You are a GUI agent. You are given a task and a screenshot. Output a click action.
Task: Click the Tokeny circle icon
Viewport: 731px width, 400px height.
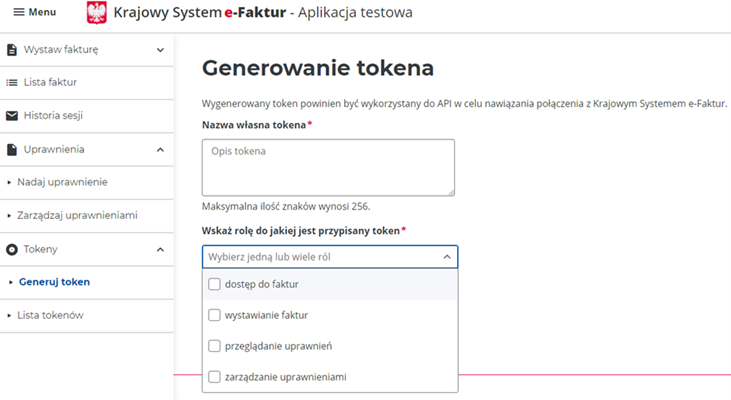point(12,249)
